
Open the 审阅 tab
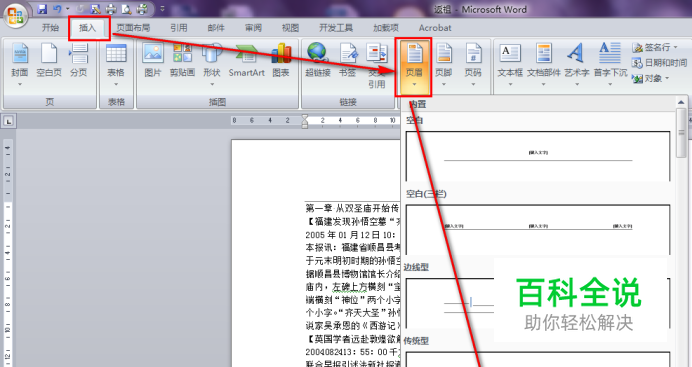point(253,28)
